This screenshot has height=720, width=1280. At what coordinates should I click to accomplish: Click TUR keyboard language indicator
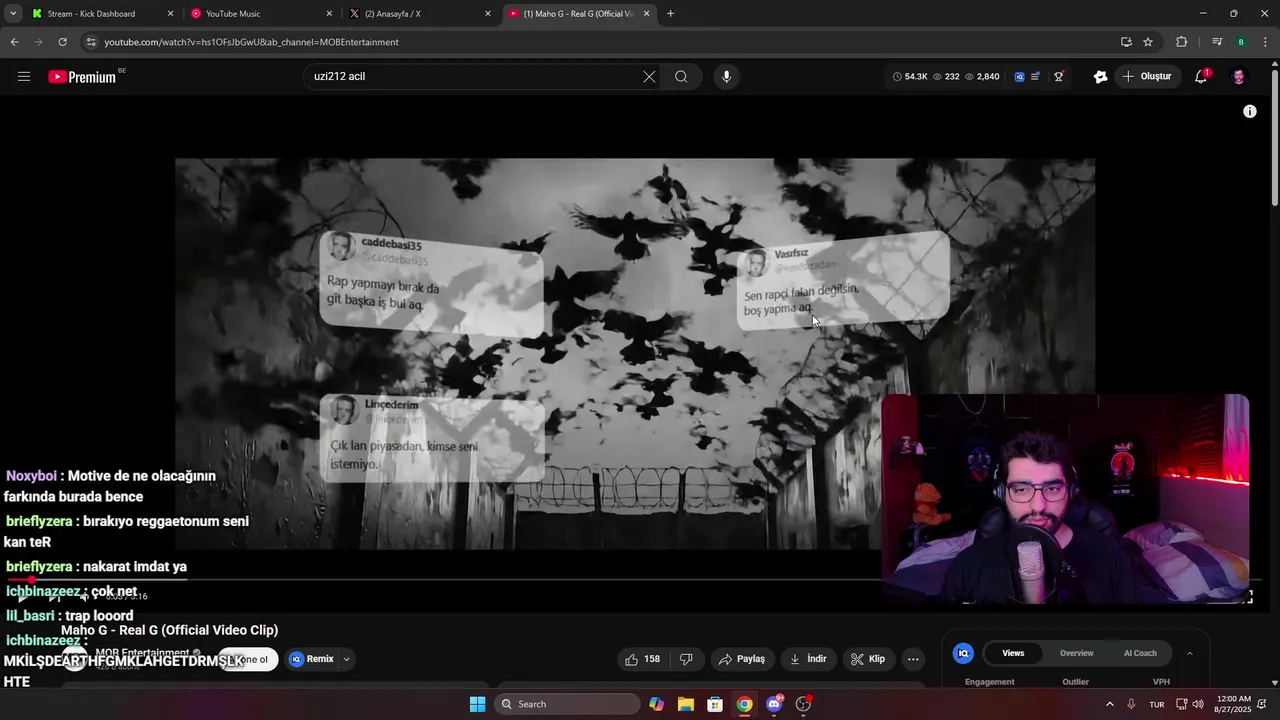[x=1156, y=704]
